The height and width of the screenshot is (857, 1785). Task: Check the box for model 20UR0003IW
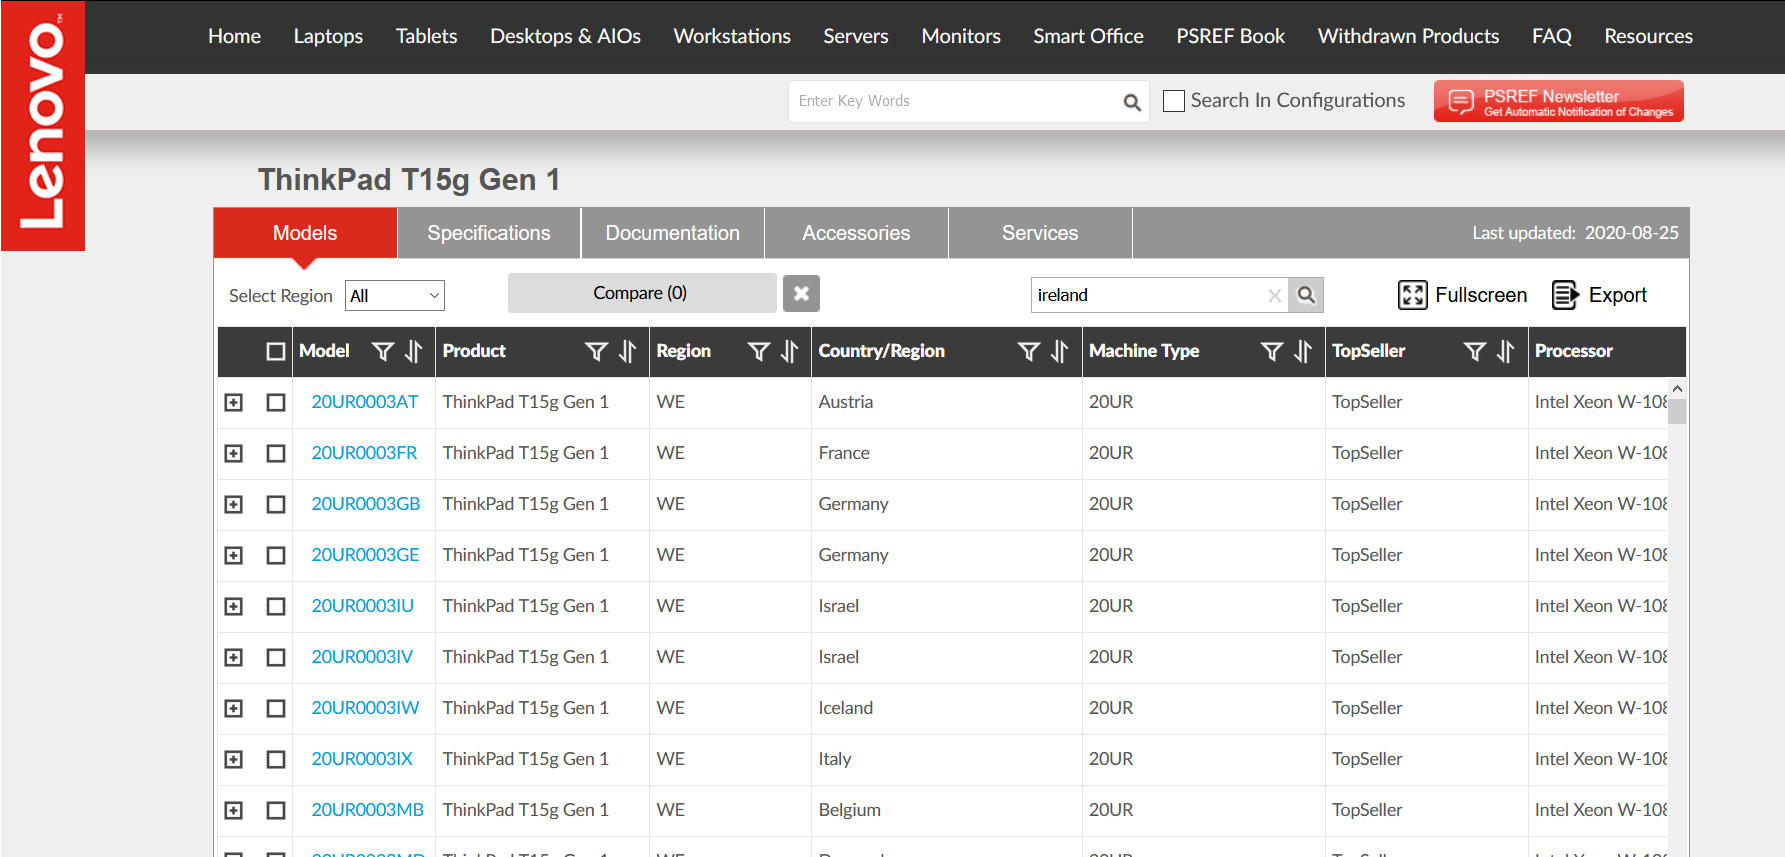point(276,708)
